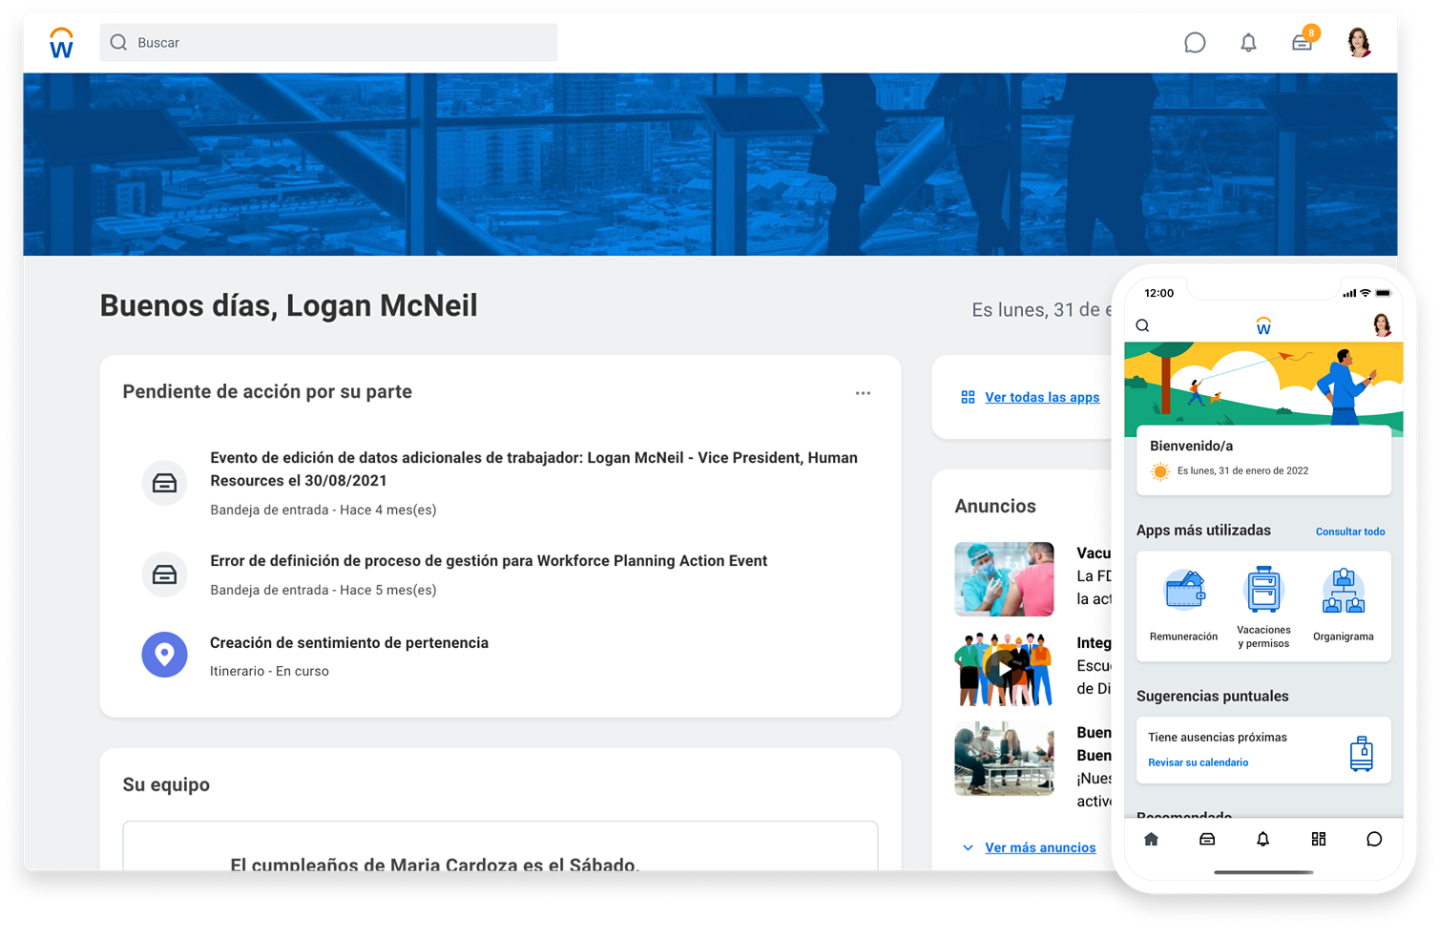1440x928 pixels.
Task: Tap the inbox icon in mobile bottom navigation
Action: (1207, 840)
